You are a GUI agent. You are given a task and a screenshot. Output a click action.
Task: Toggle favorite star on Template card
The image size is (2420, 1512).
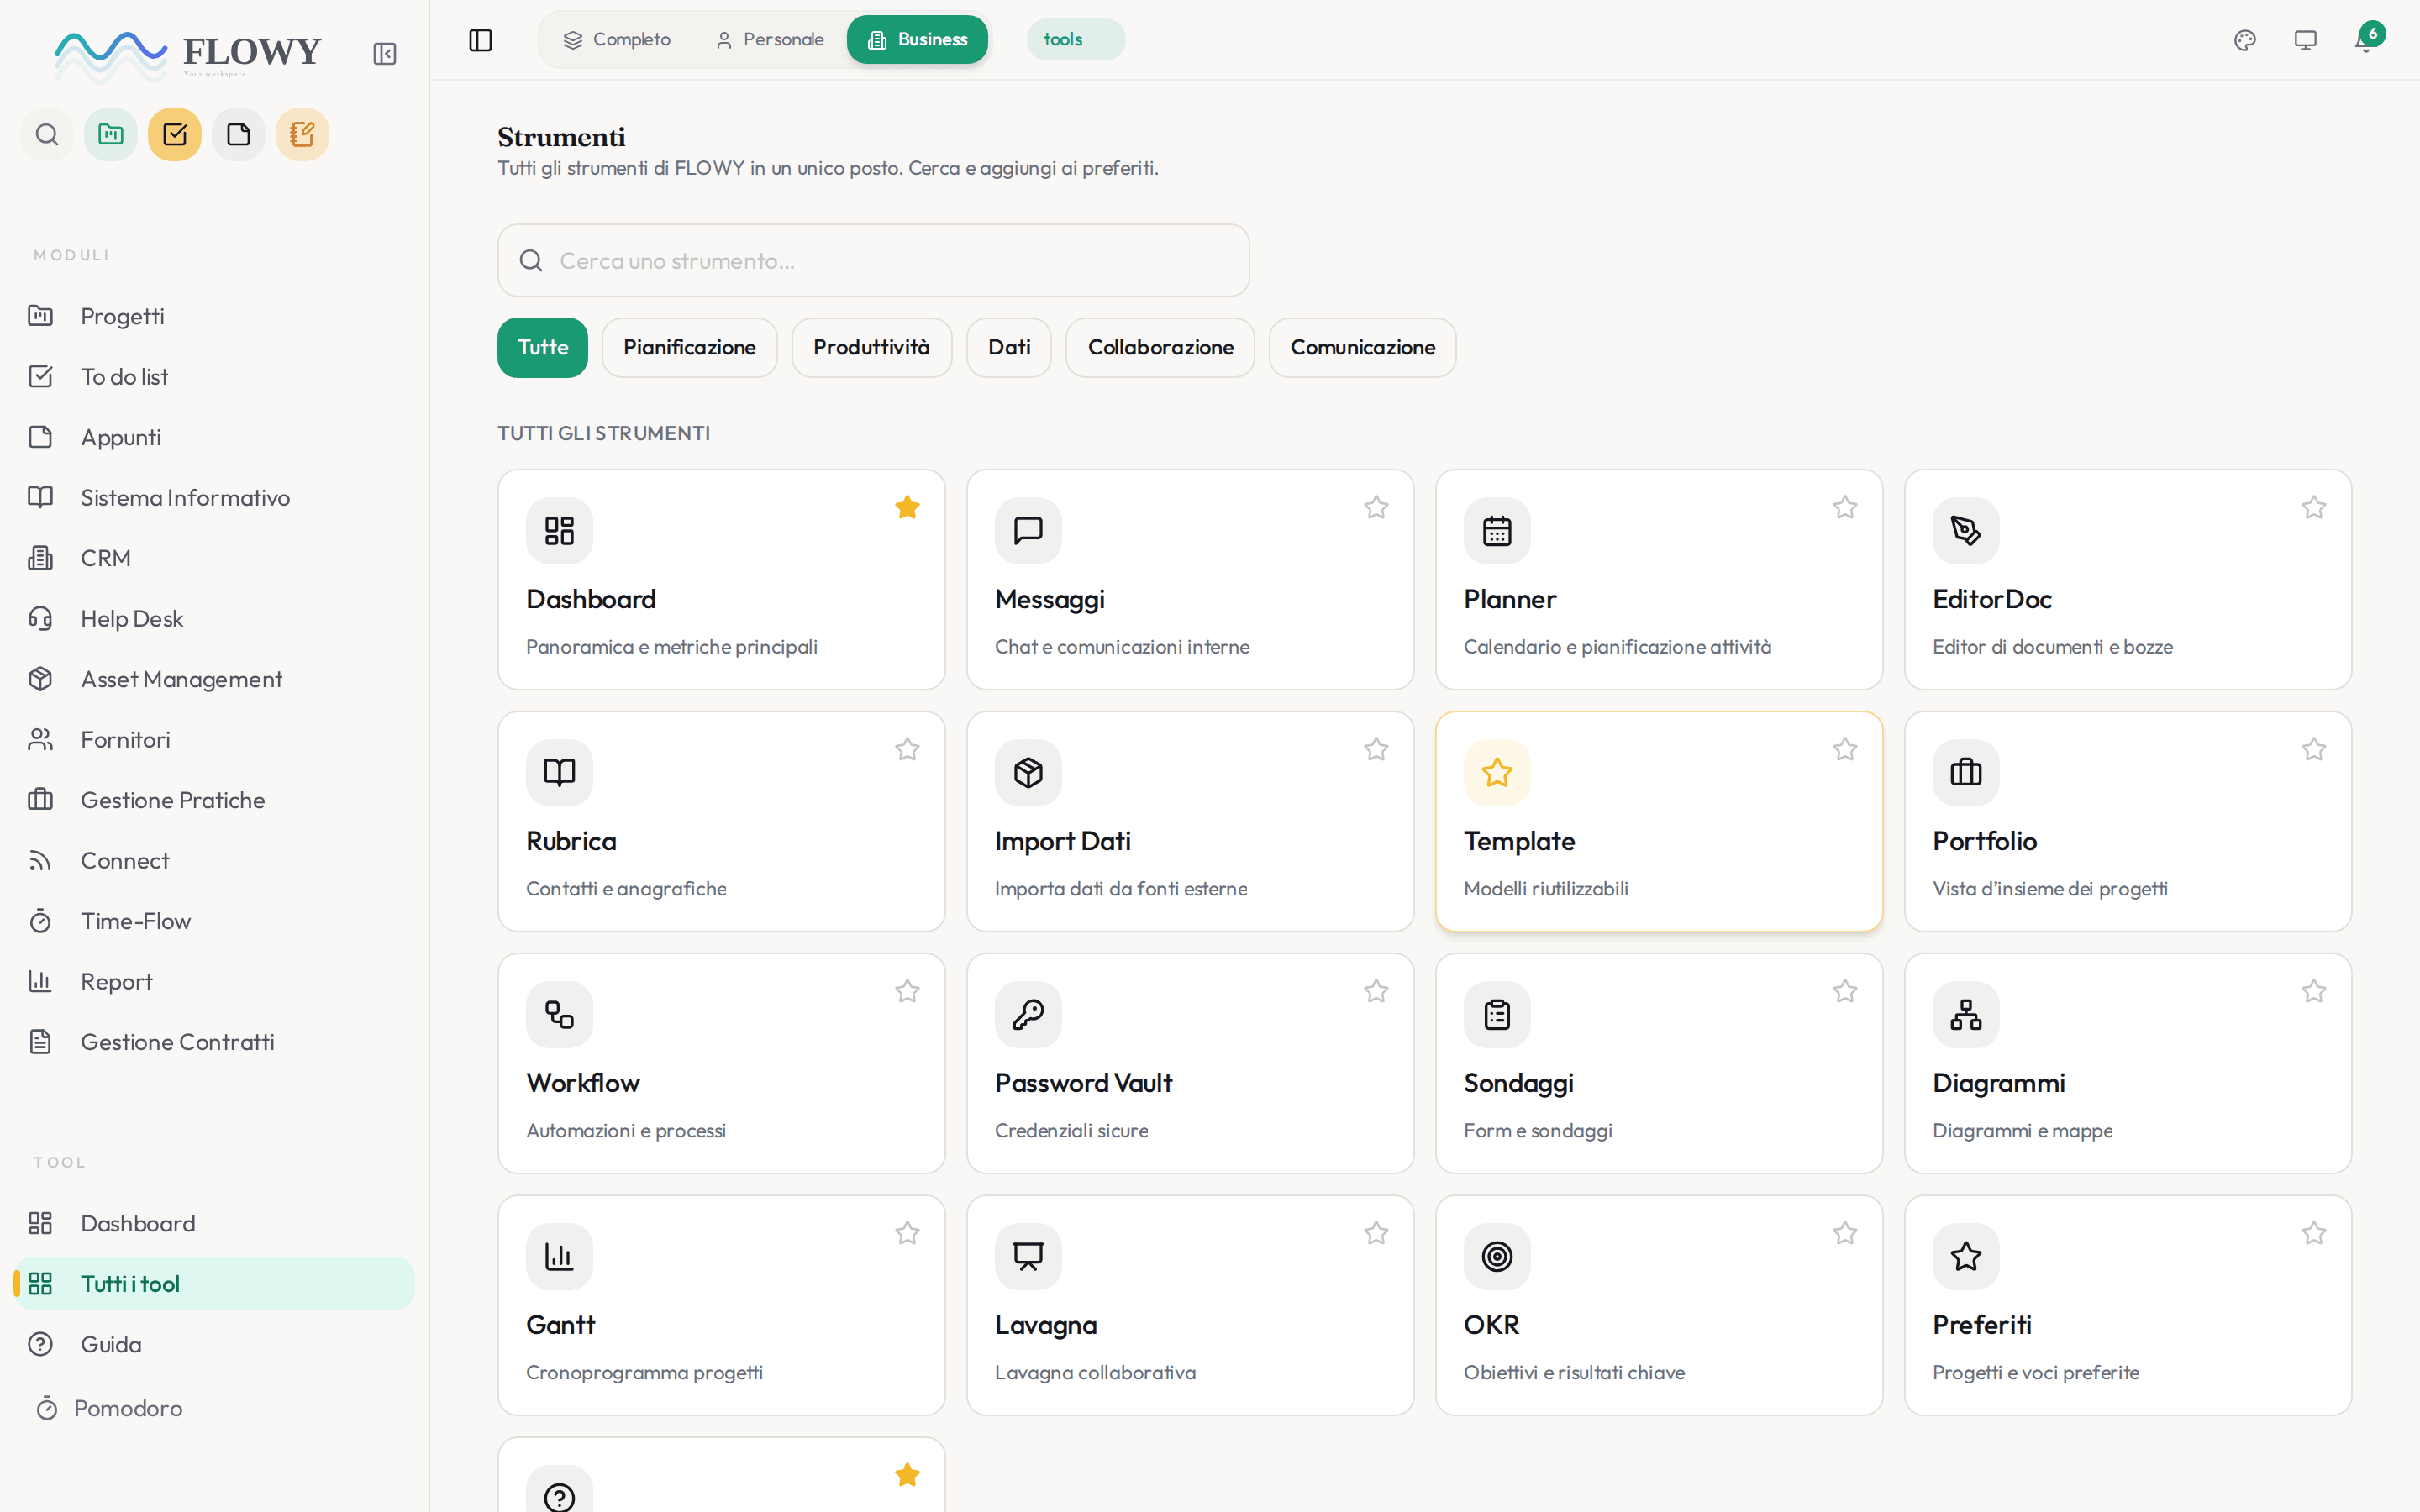click(x=1845, y=749)
